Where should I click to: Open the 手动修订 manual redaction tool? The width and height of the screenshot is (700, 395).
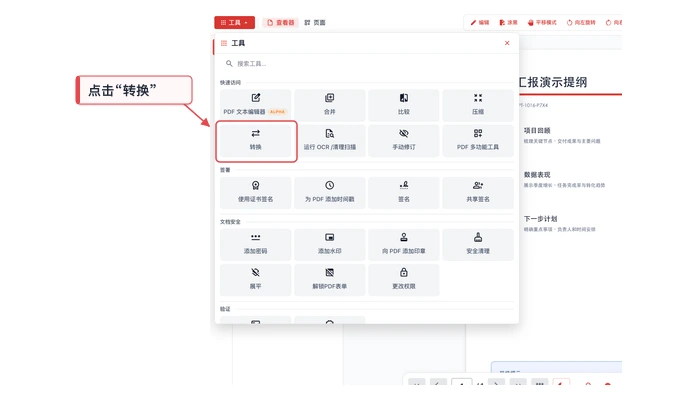pos(404,140)
